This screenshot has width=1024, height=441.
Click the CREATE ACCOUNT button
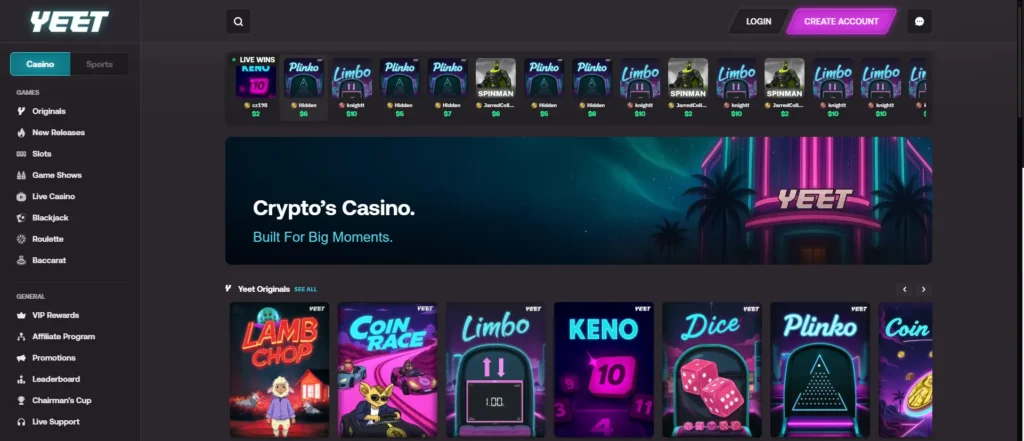[x=841, y=22]
